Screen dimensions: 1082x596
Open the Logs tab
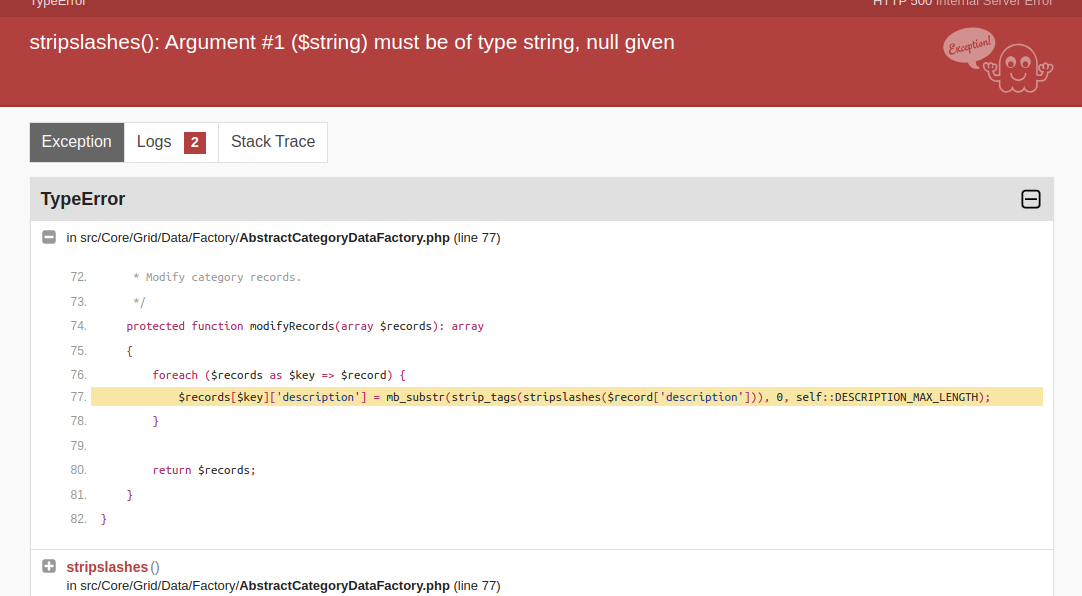(154, 142)
